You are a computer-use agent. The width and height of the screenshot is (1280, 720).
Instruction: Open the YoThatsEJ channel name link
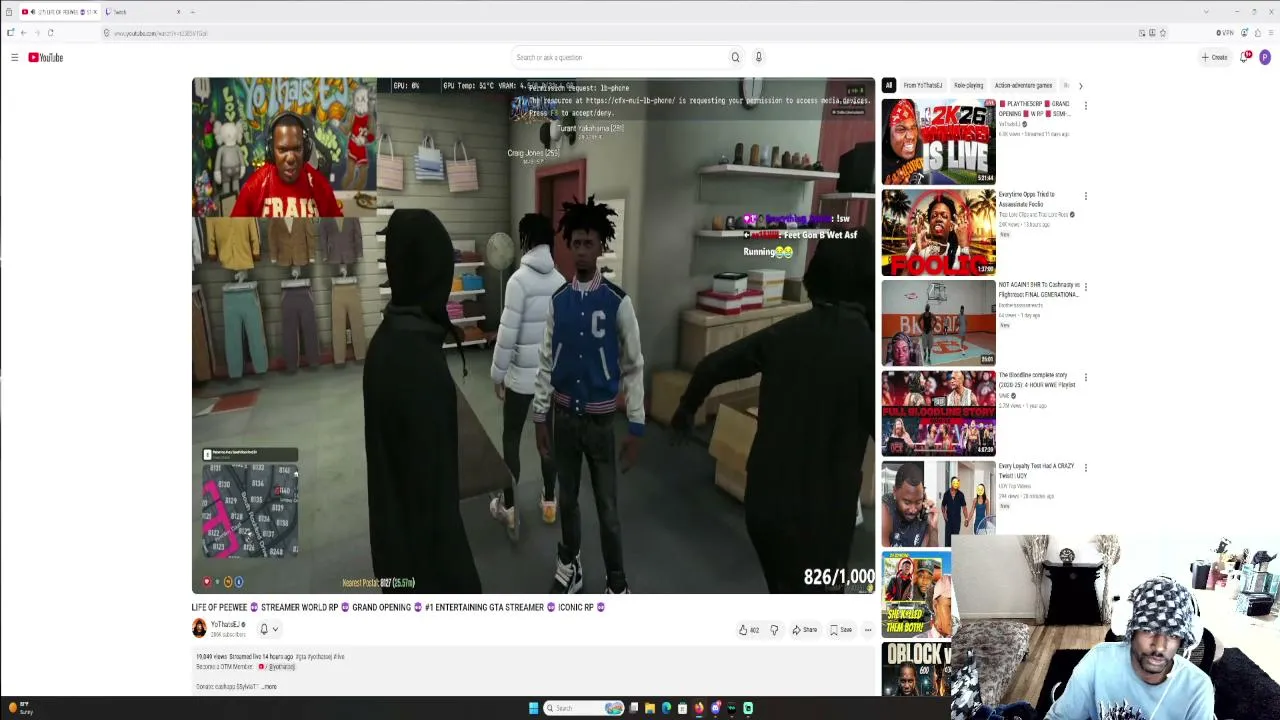pos(225,625)
